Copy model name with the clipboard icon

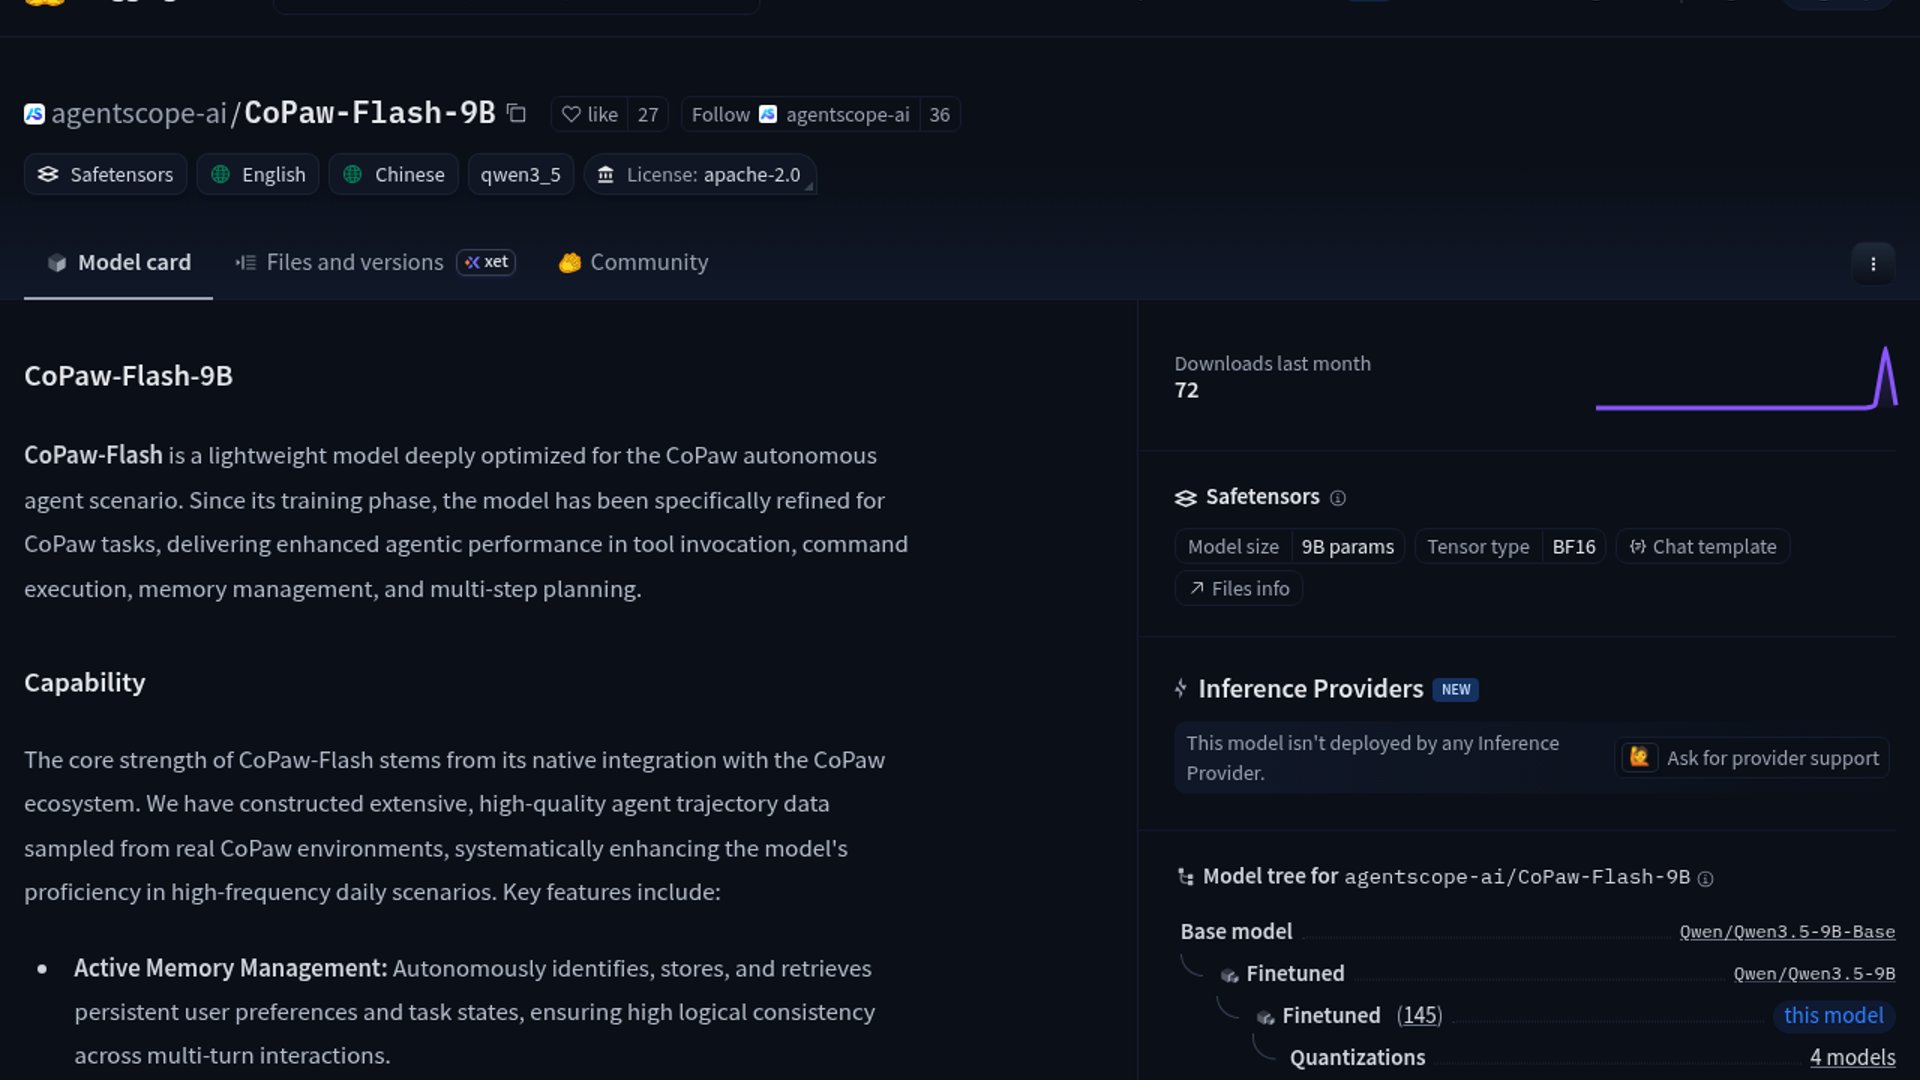pyautogui.click(x=516, y=113)
